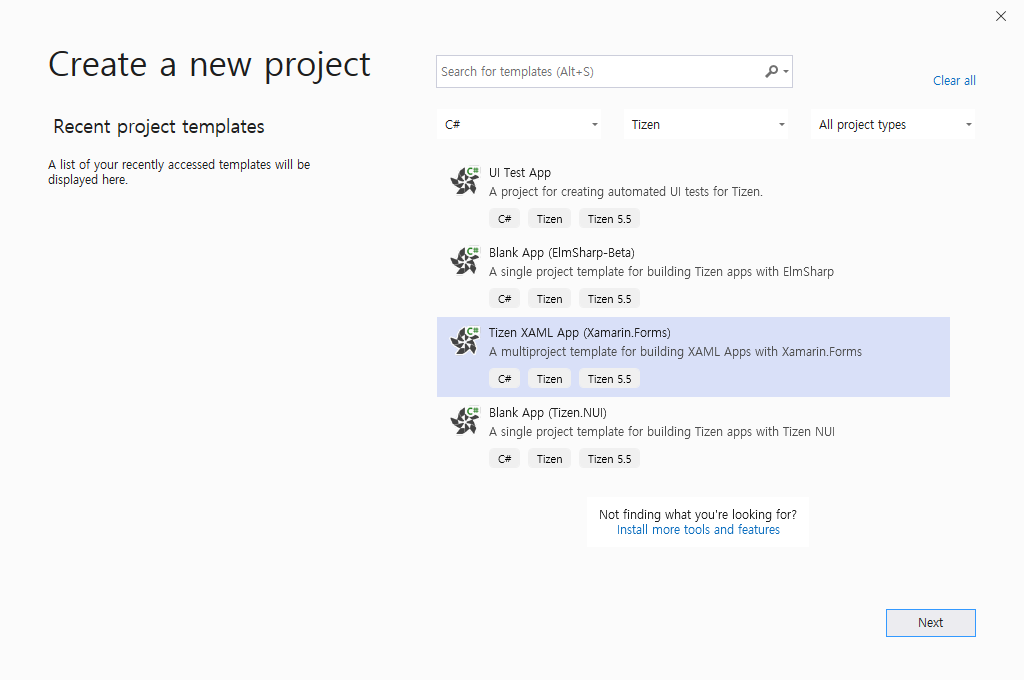Click the Tizen XAML App template icon
1024x680 pixels.
coord(465,341)
